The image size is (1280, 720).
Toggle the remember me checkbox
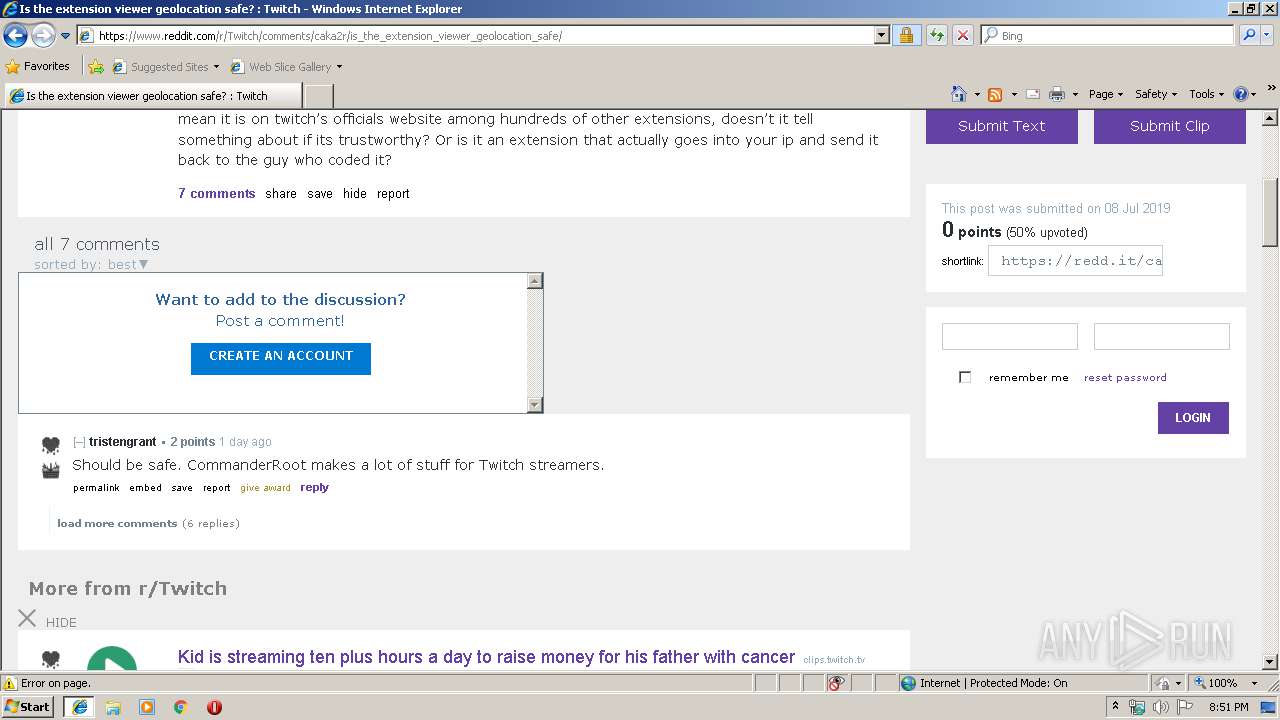coord(965,377)
